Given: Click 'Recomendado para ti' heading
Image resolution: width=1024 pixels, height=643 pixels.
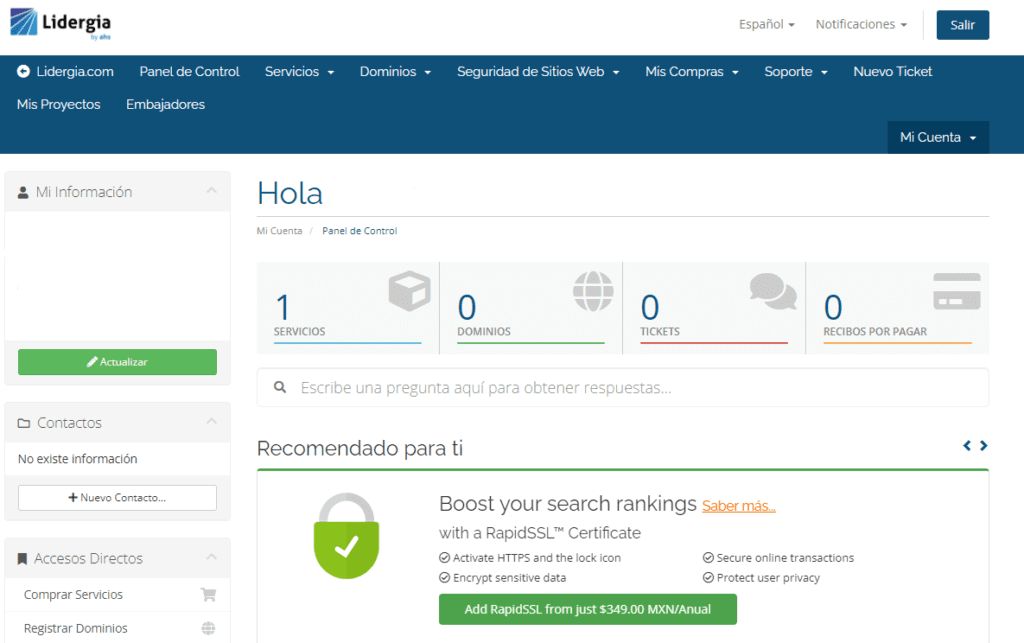Looking at the screenshot, I should (x=360, y=448).
